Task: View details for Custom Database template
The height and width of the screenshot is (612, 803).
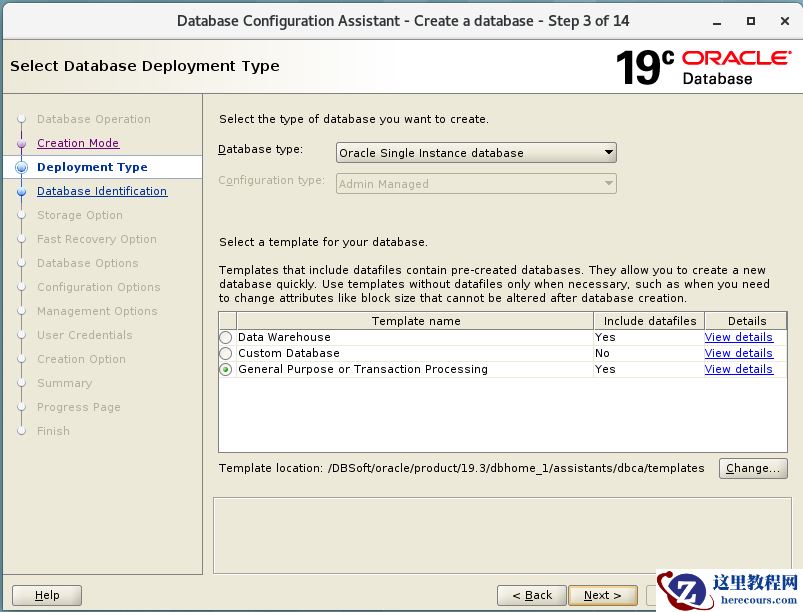Action: [738, 353]
